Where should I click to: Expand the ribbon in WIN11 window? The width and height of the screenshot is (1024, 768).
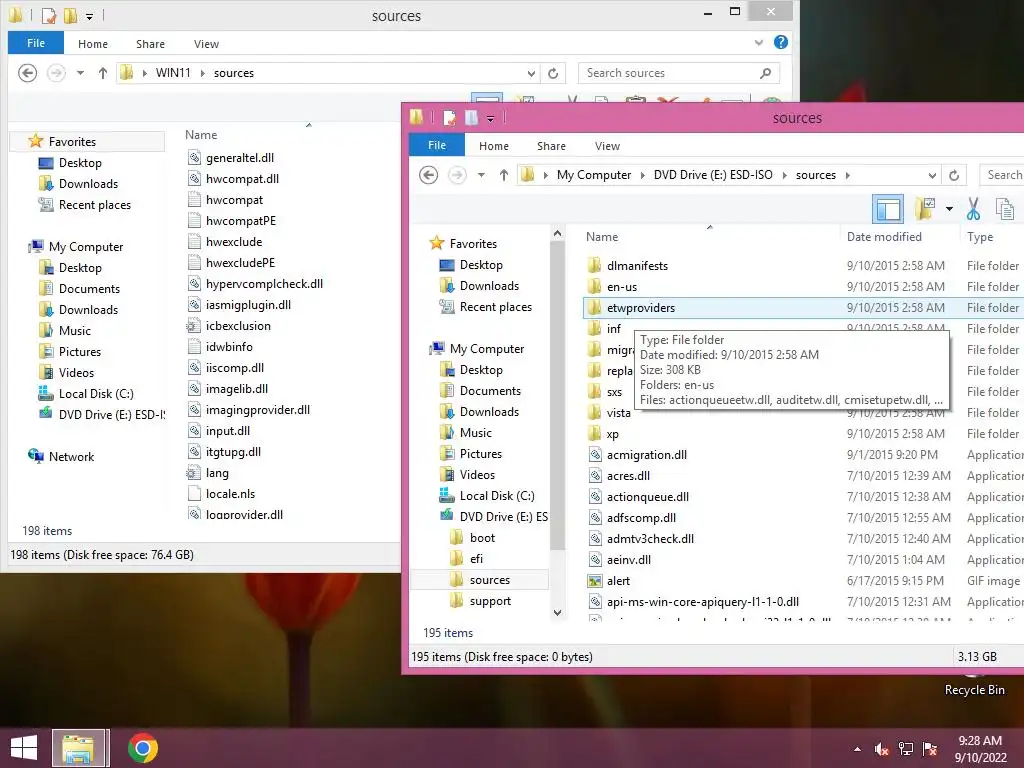[758, 43]
